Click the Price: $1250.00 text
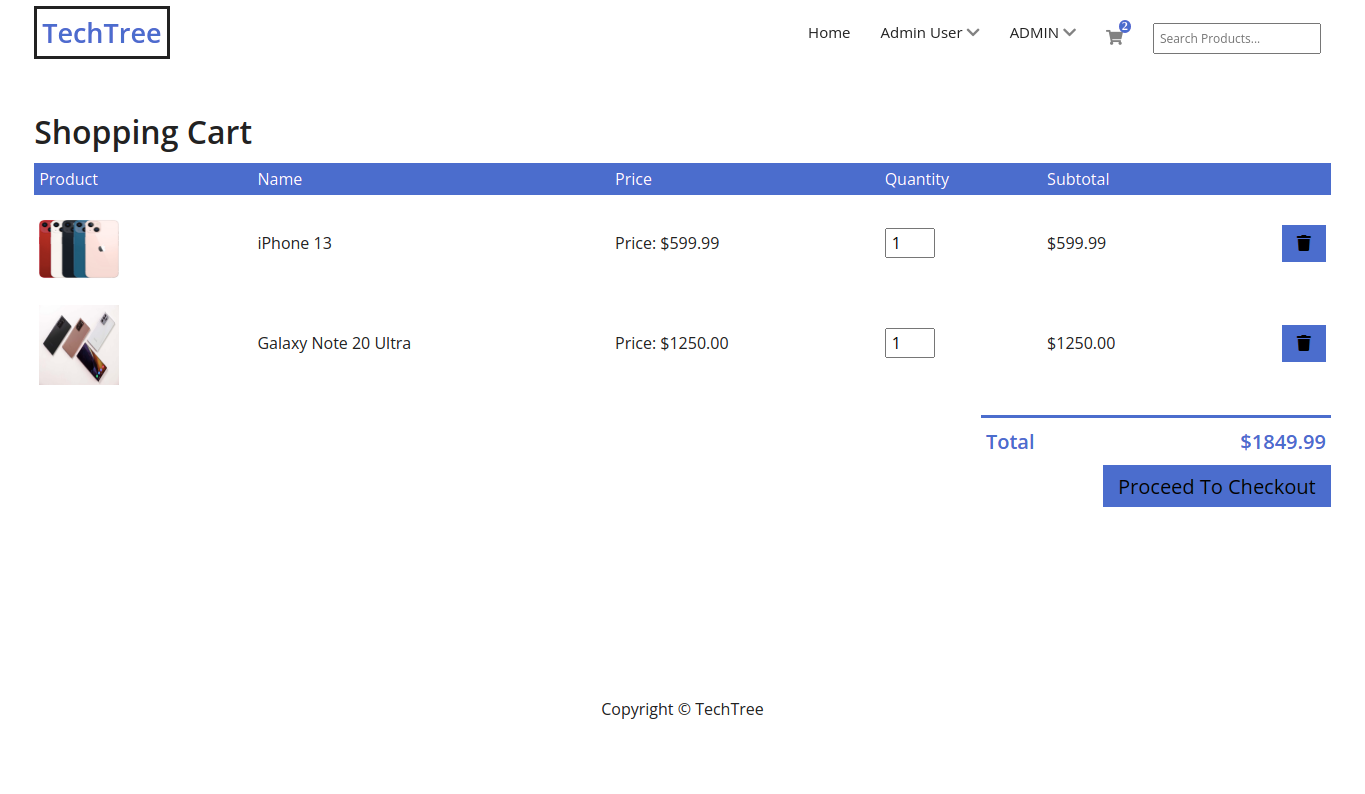The width and height of the screenshot is (1365, 794). [672, 343]
